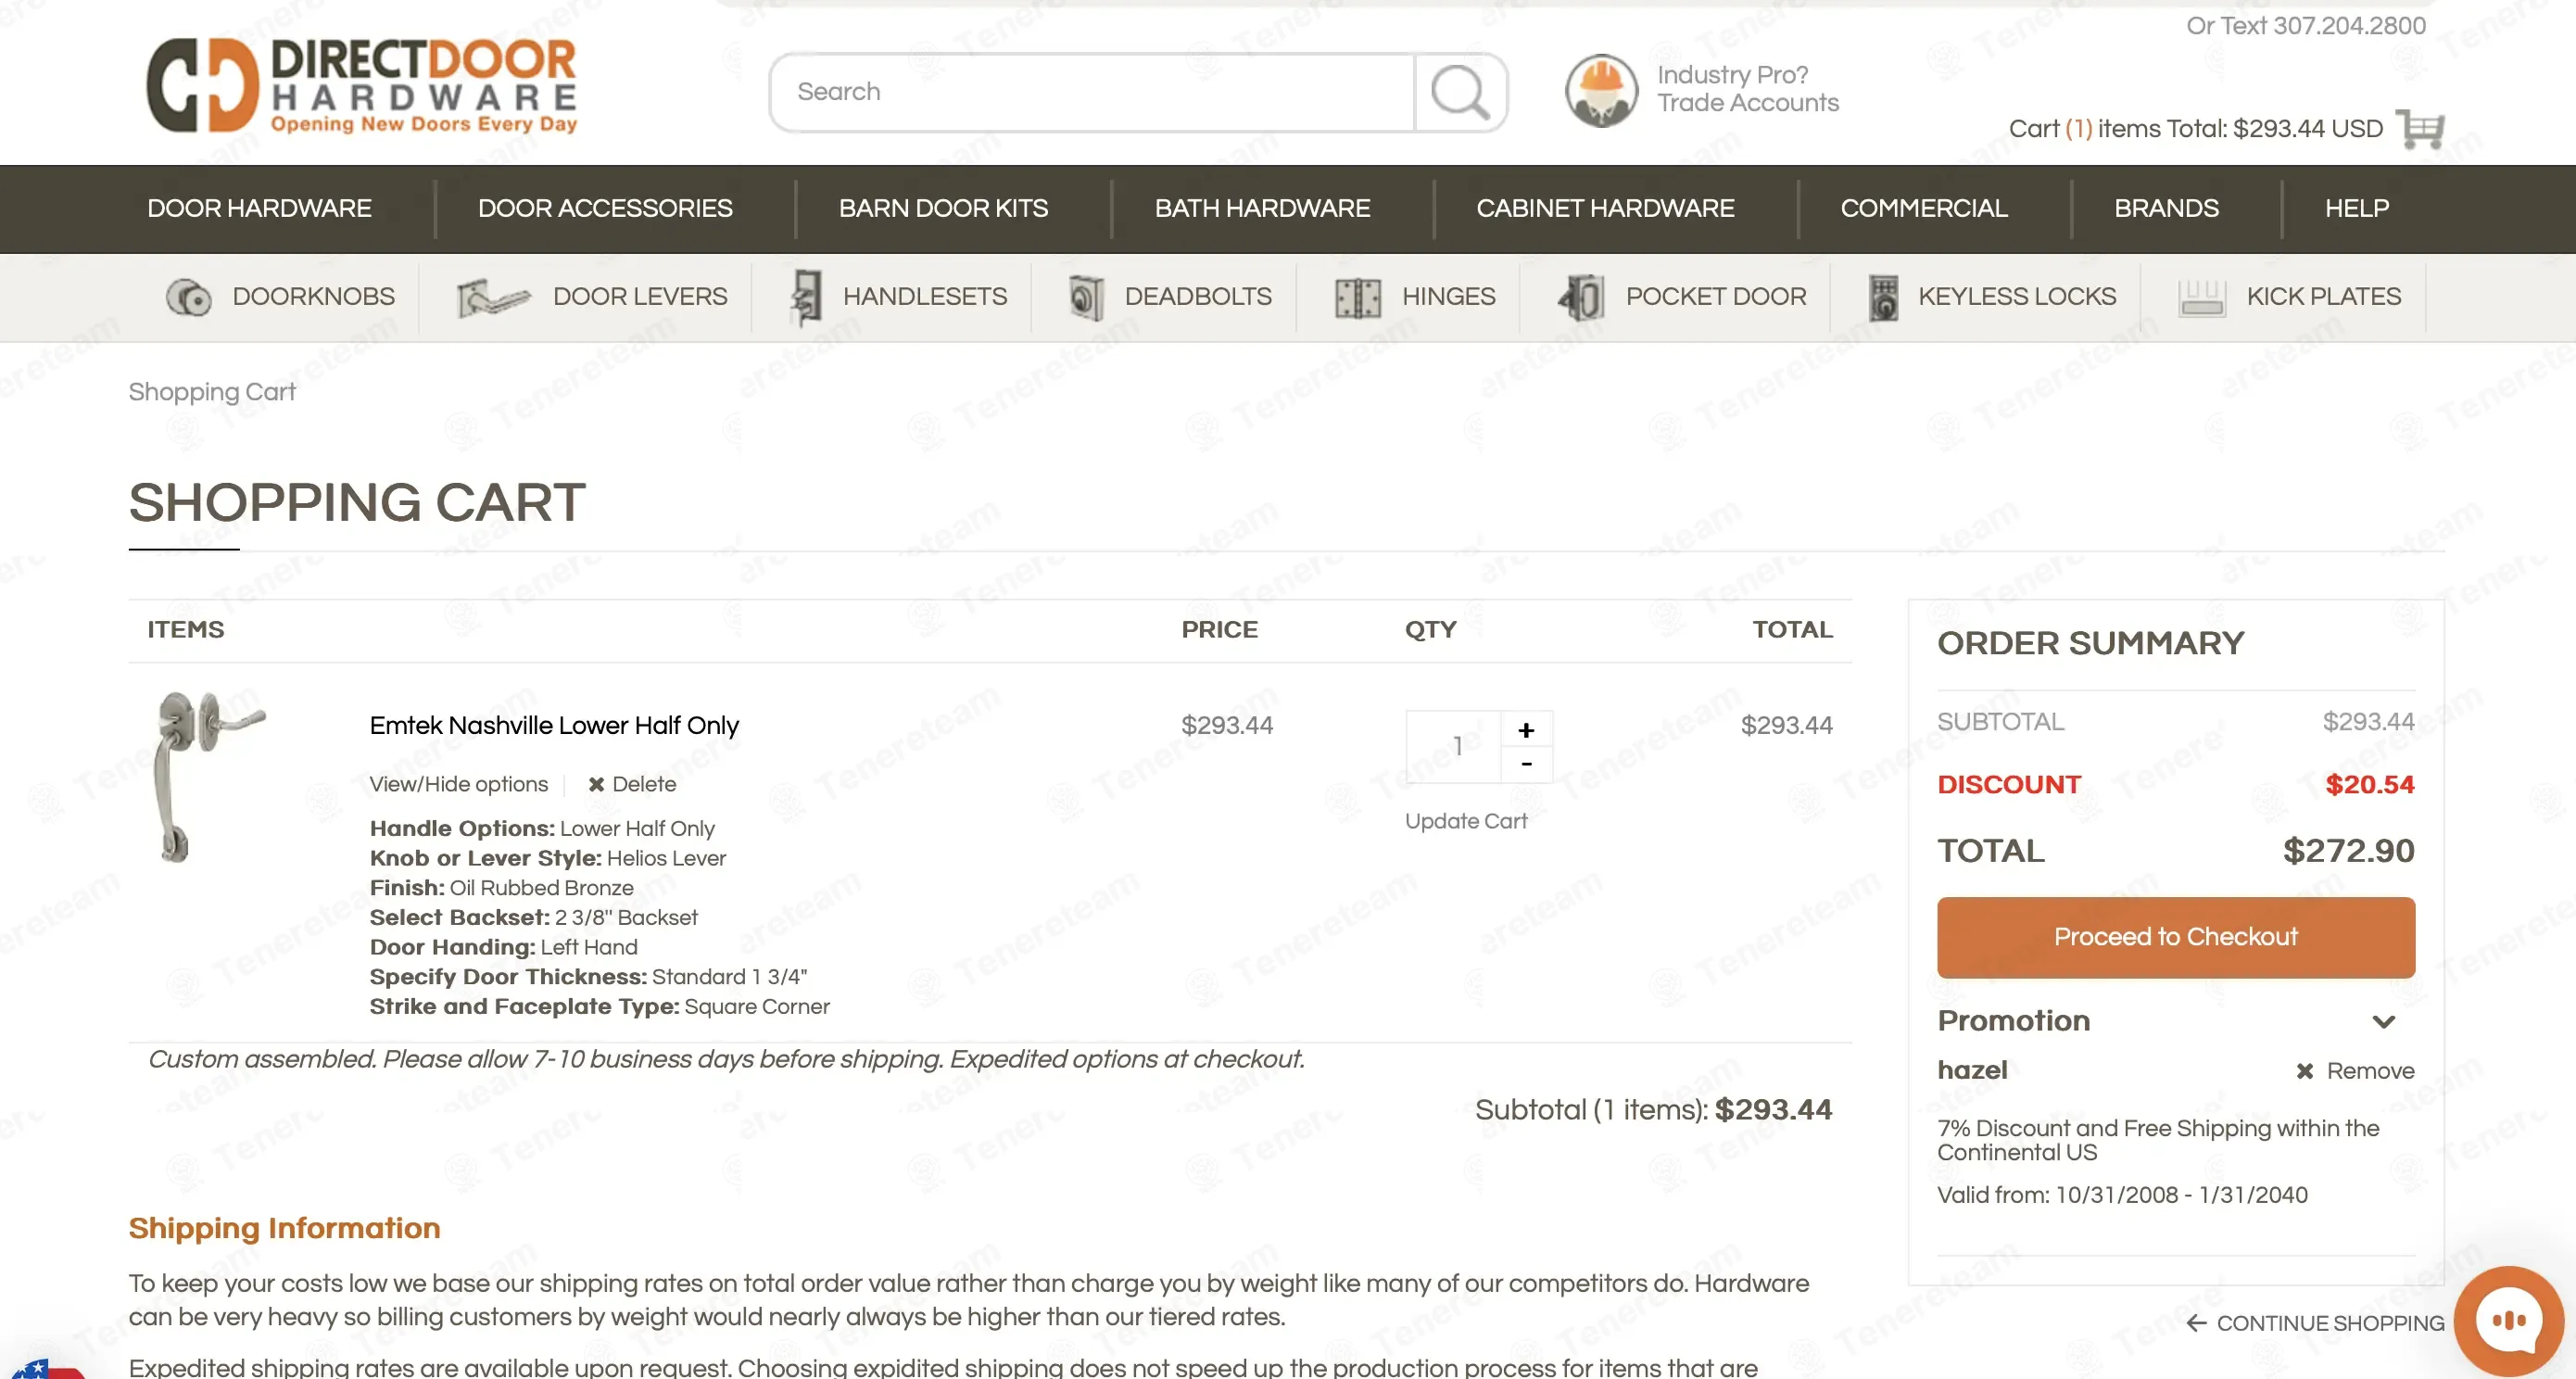Collapse the Promotion section chevron

(2384, 1021)
